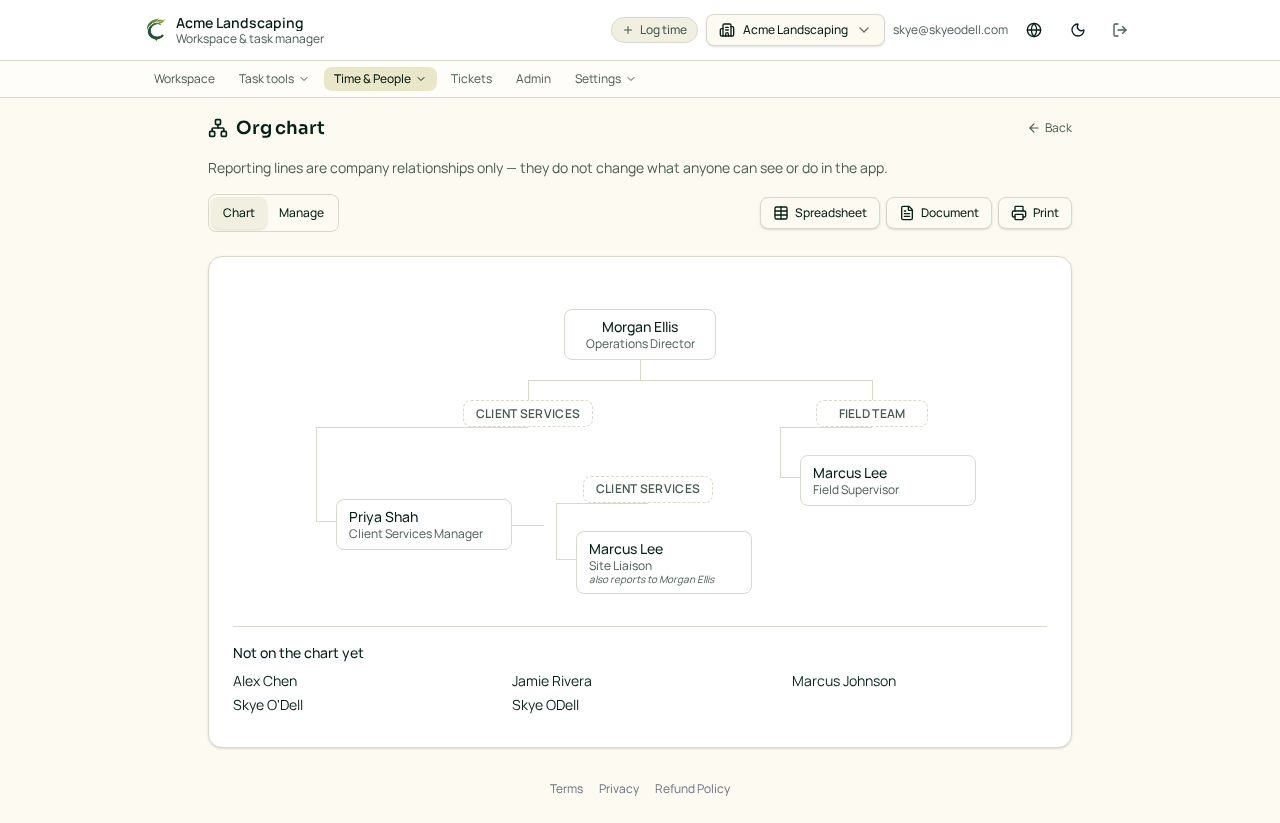Click the Org chart hierarchy icon
Screen dimensions: 1280x823
(x=218, y=128)
